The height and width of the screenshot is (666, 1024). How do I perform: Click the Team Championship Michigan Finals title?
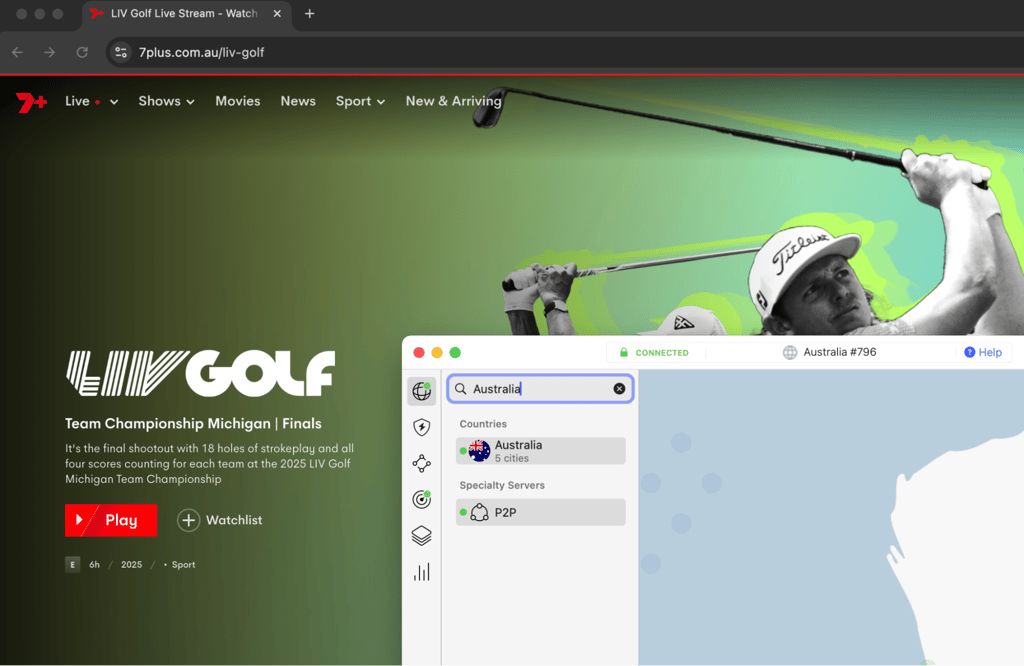[x=193, y=423]
